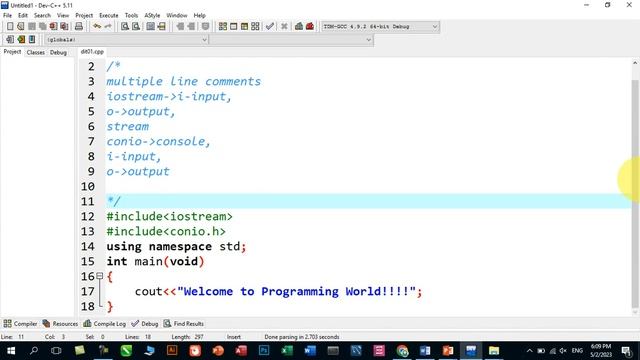Click the code line '#include<iostream>'
Screen dimensions: 640x360
pyautogui.click(x=169, y=216)
